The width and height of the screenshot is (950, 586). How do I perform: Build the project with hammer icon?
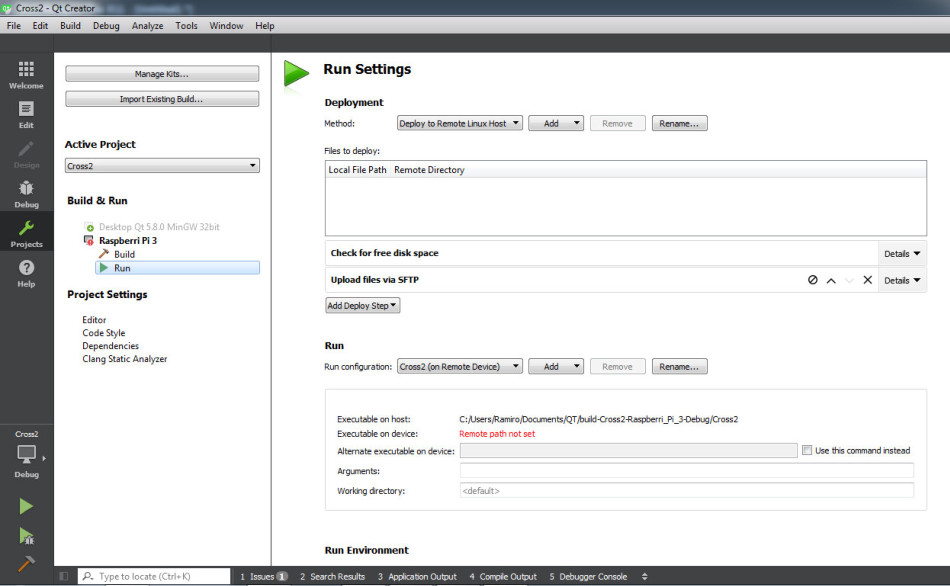click(26, 564)
